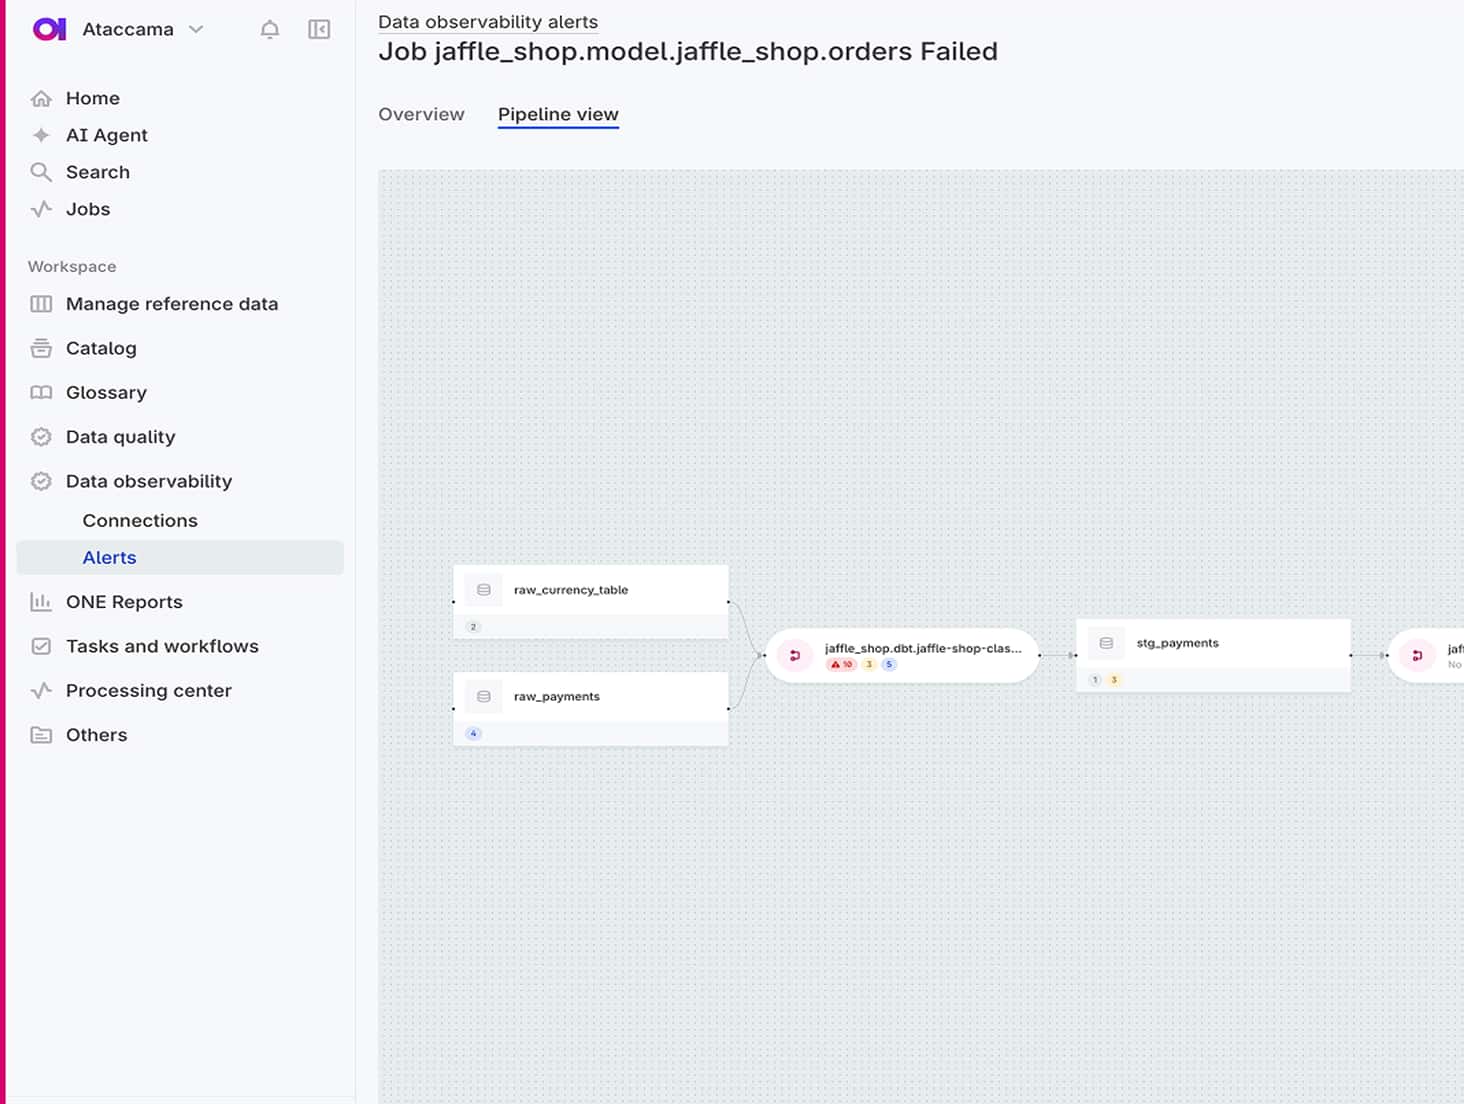
Task: Select the stg_payments pipeline node
Action: coord(1213,643)
